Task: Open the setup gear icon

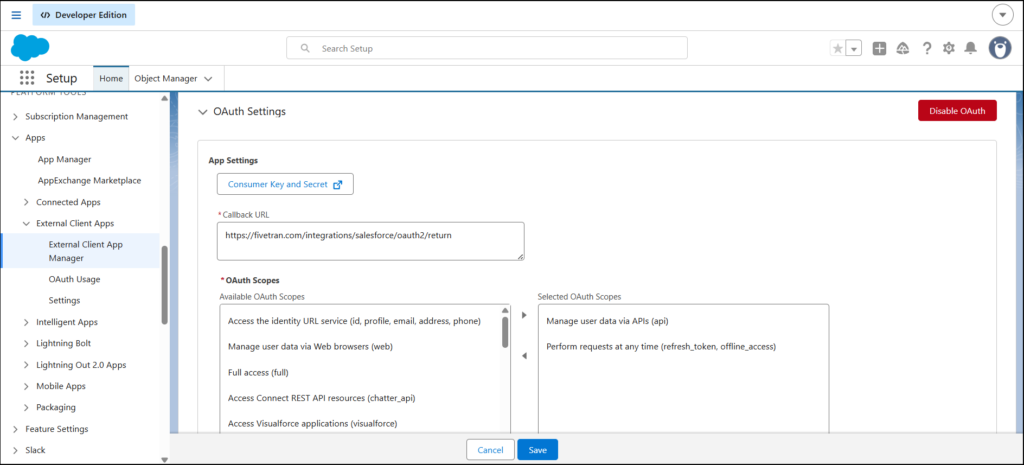Action: tap(948, 48)
